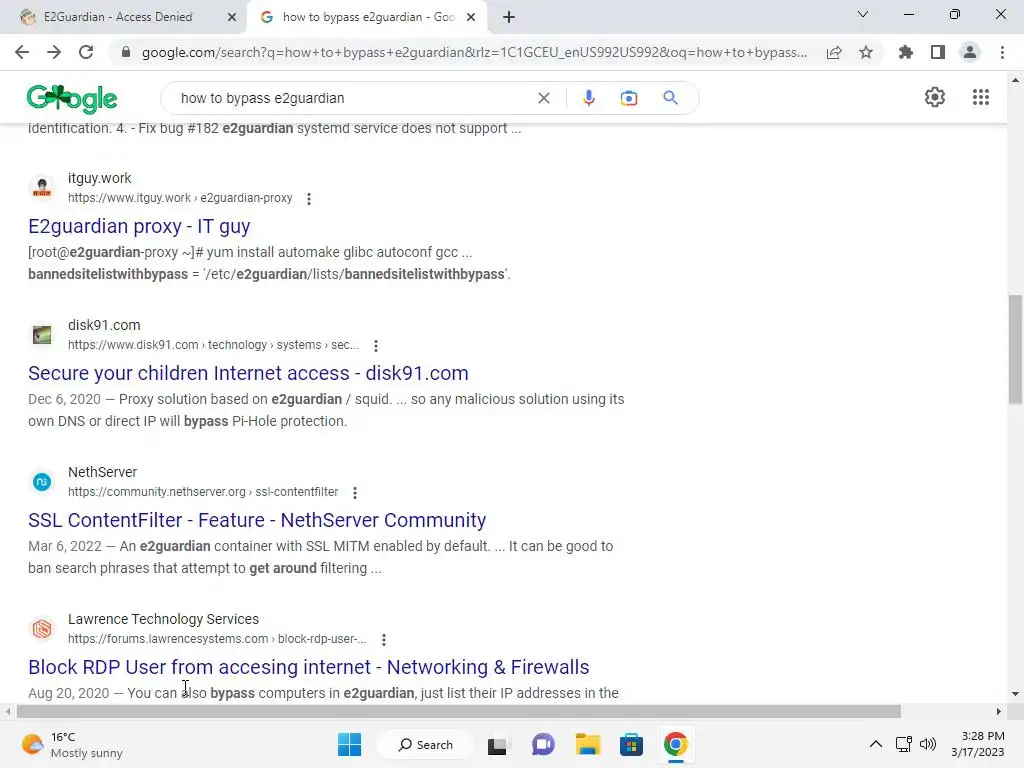The height and width of the screenshot is (768, 1024).
Task: Search by image with camera icon
Action: tap(629, 98)
